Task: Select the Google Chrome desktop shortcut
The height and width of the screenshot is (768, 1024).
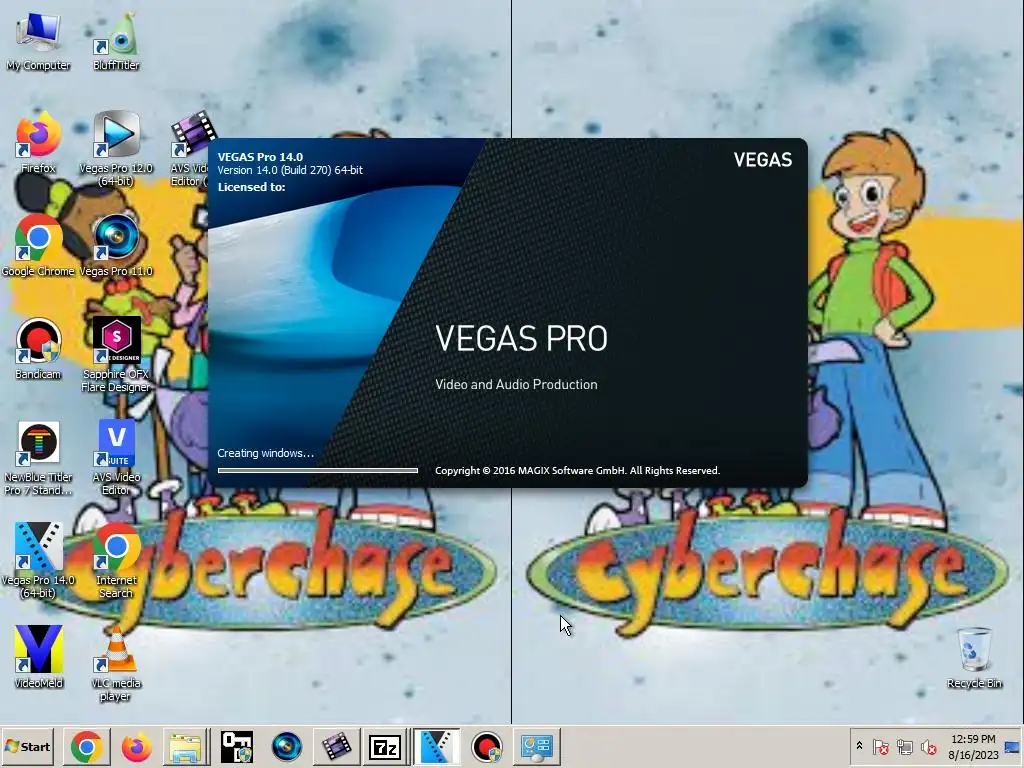Action: tap(38, 246)
